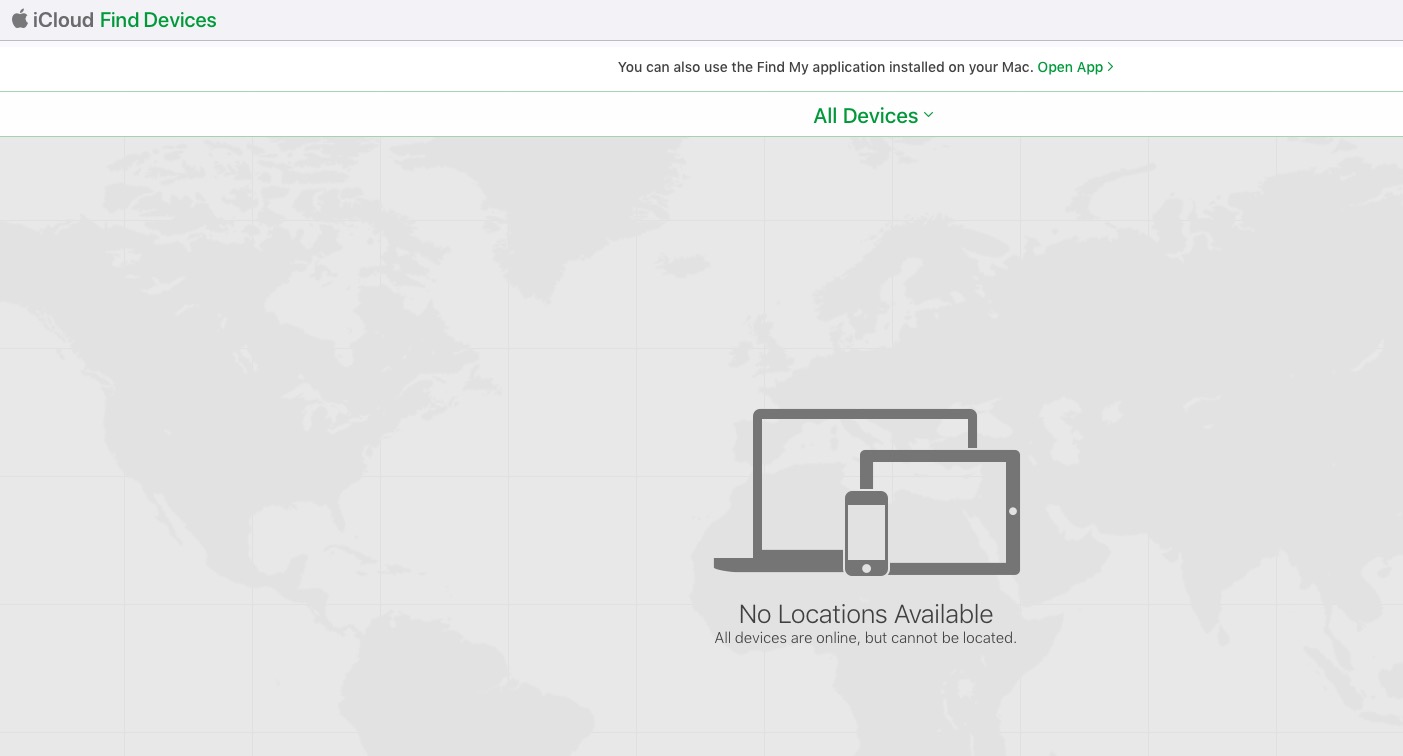Click the Apple logo icon

tap(19, 19)
